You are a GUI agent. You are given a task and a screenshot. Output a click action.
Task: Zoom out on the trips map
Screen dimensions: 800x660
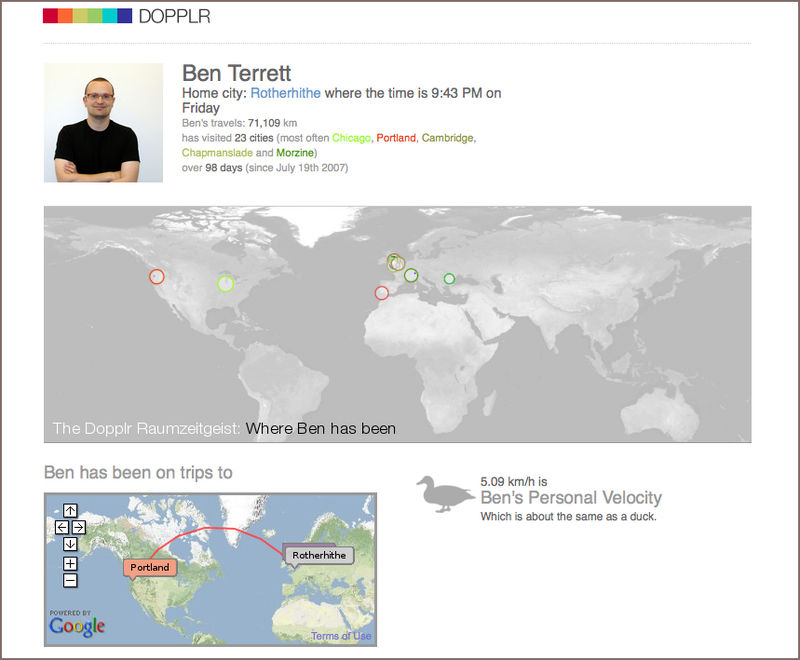click(70, 580)
